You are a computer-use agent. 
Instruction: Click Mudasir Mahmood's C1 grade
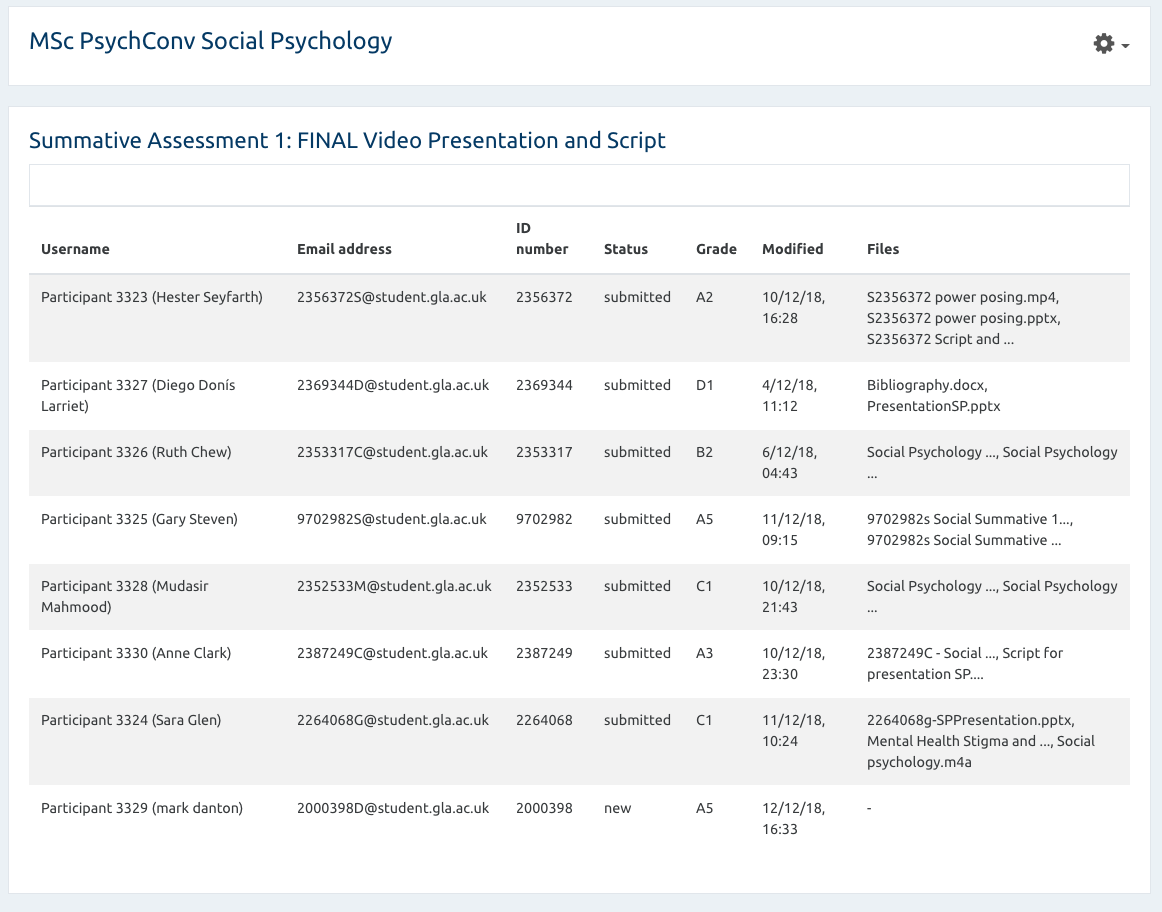tap(704, 586)
